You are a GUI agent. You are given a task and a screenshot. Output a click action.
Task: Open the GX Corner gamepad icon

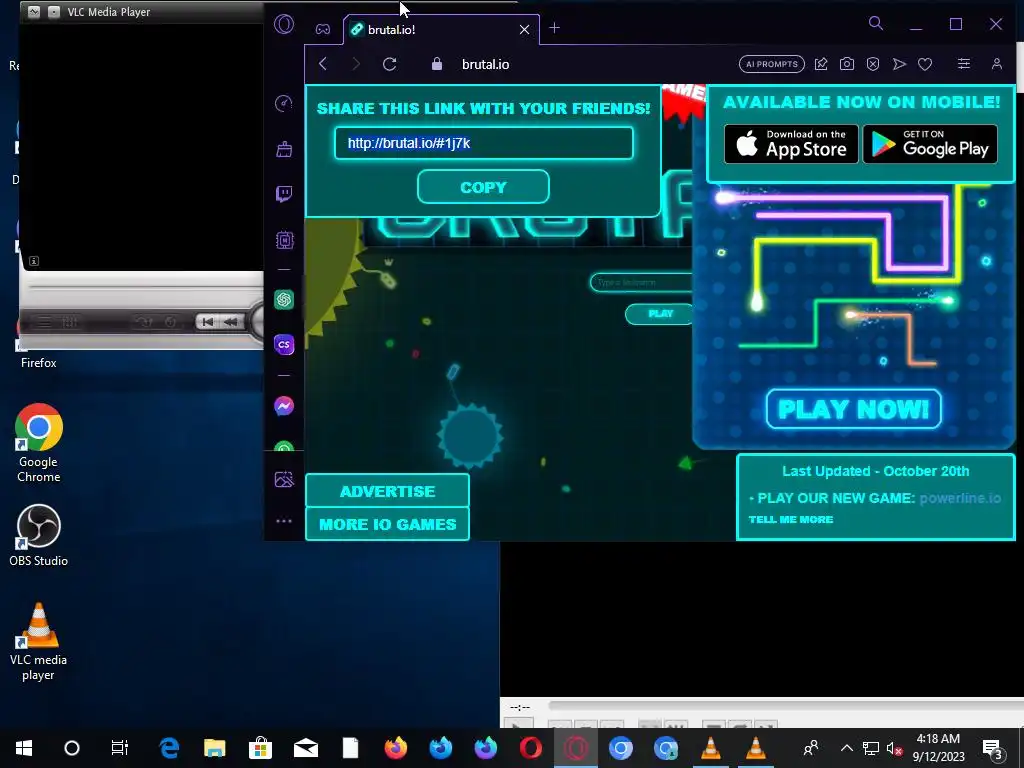point(323,29)
